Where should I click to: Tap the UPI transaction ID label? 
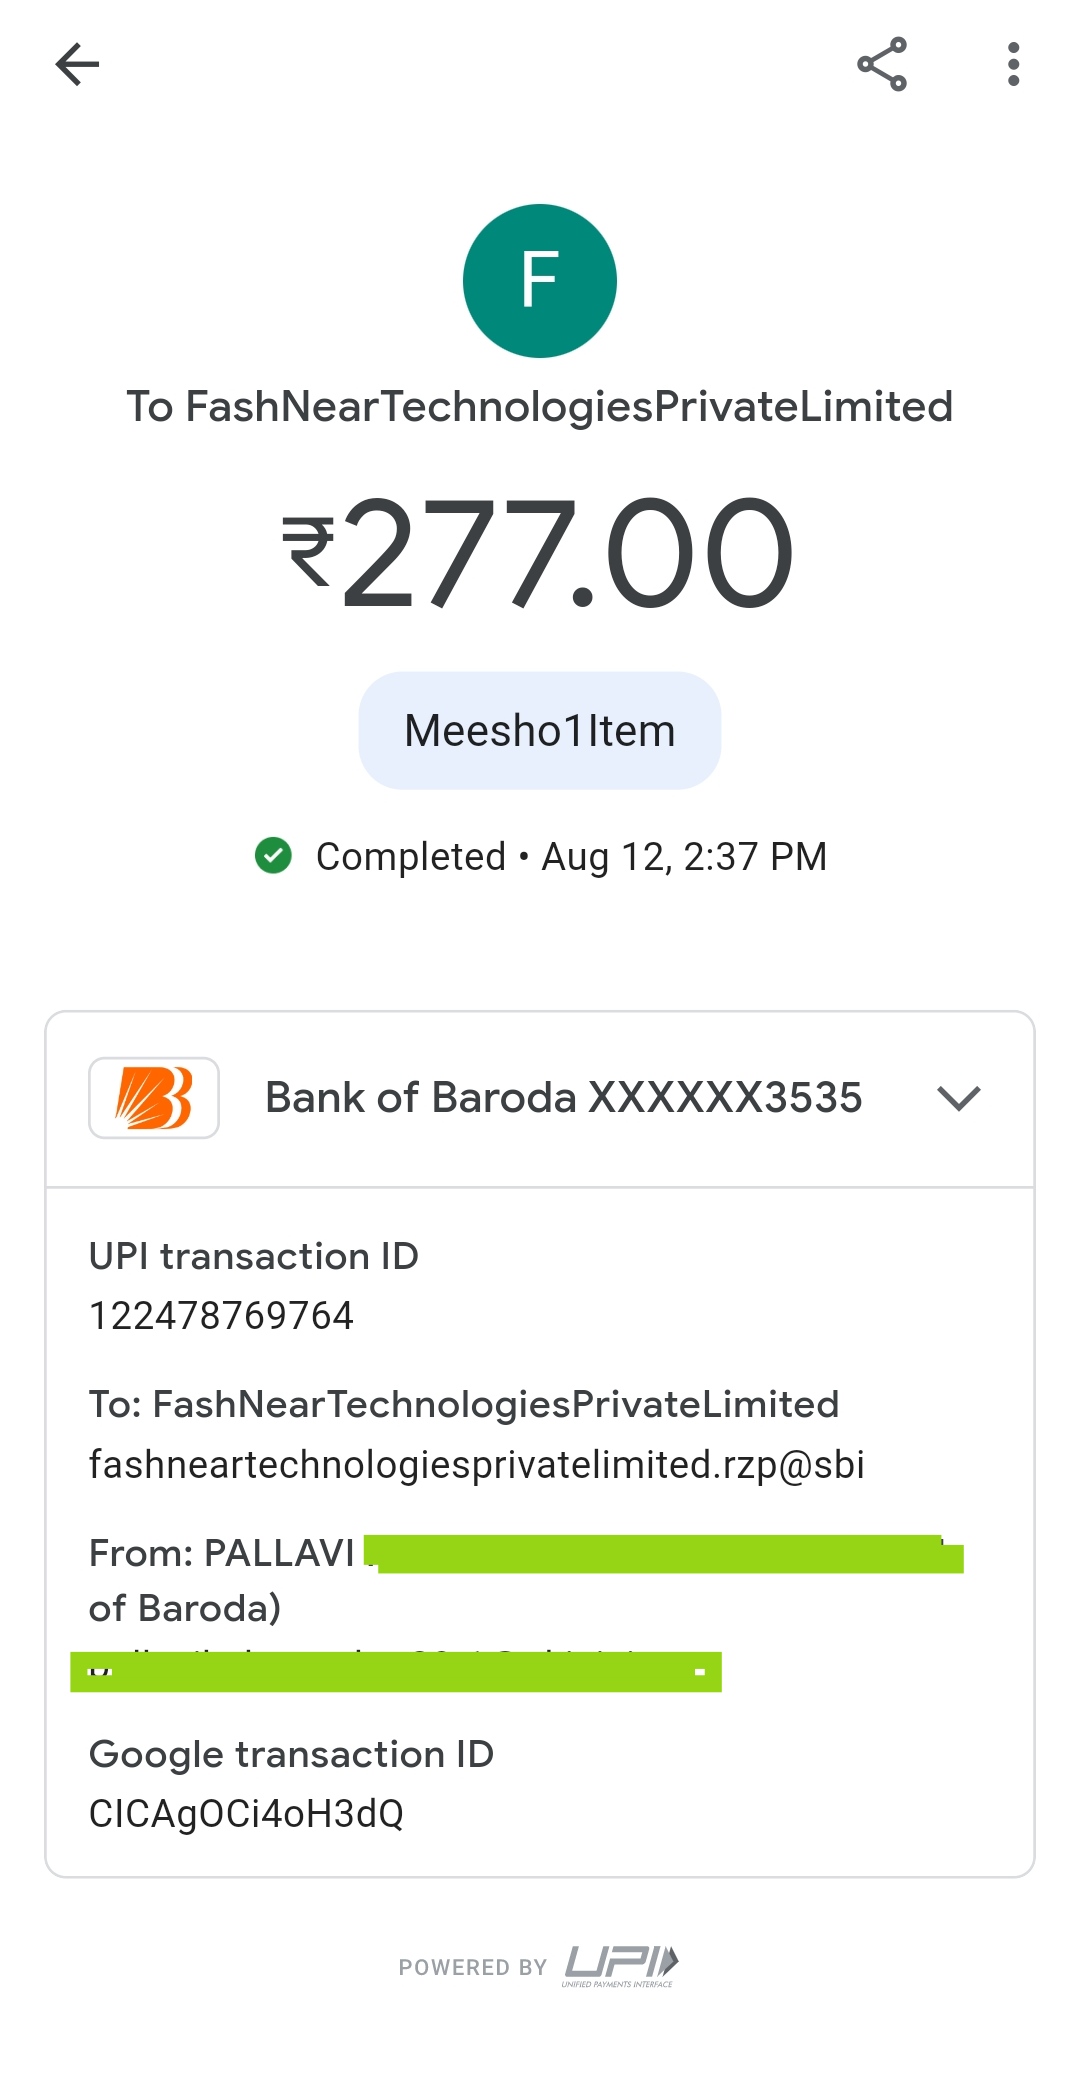tap(253, 1257)
